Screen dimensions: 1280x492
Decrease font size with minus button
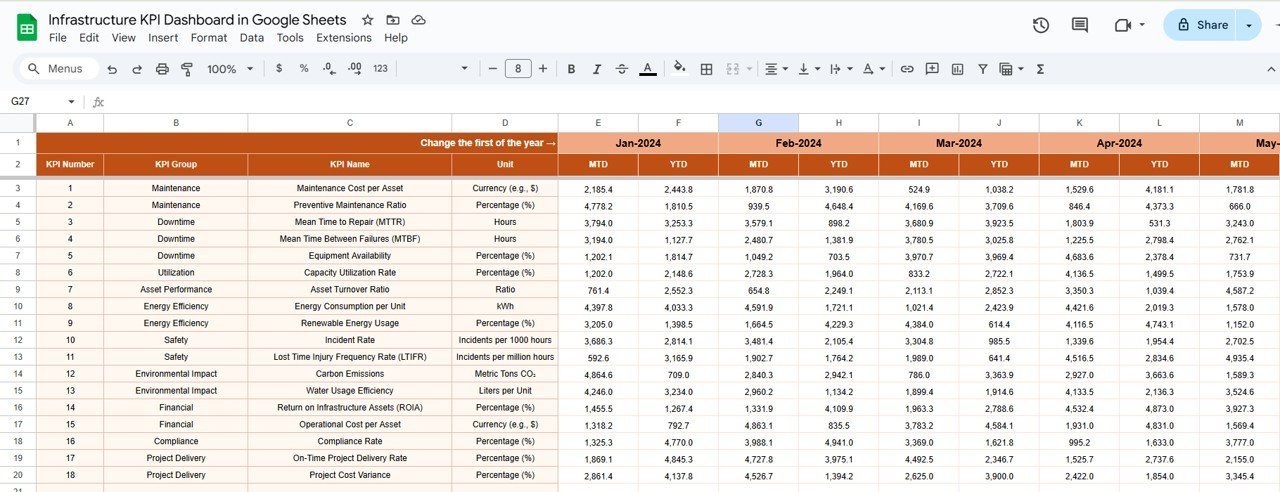click(x=492, y=69)
